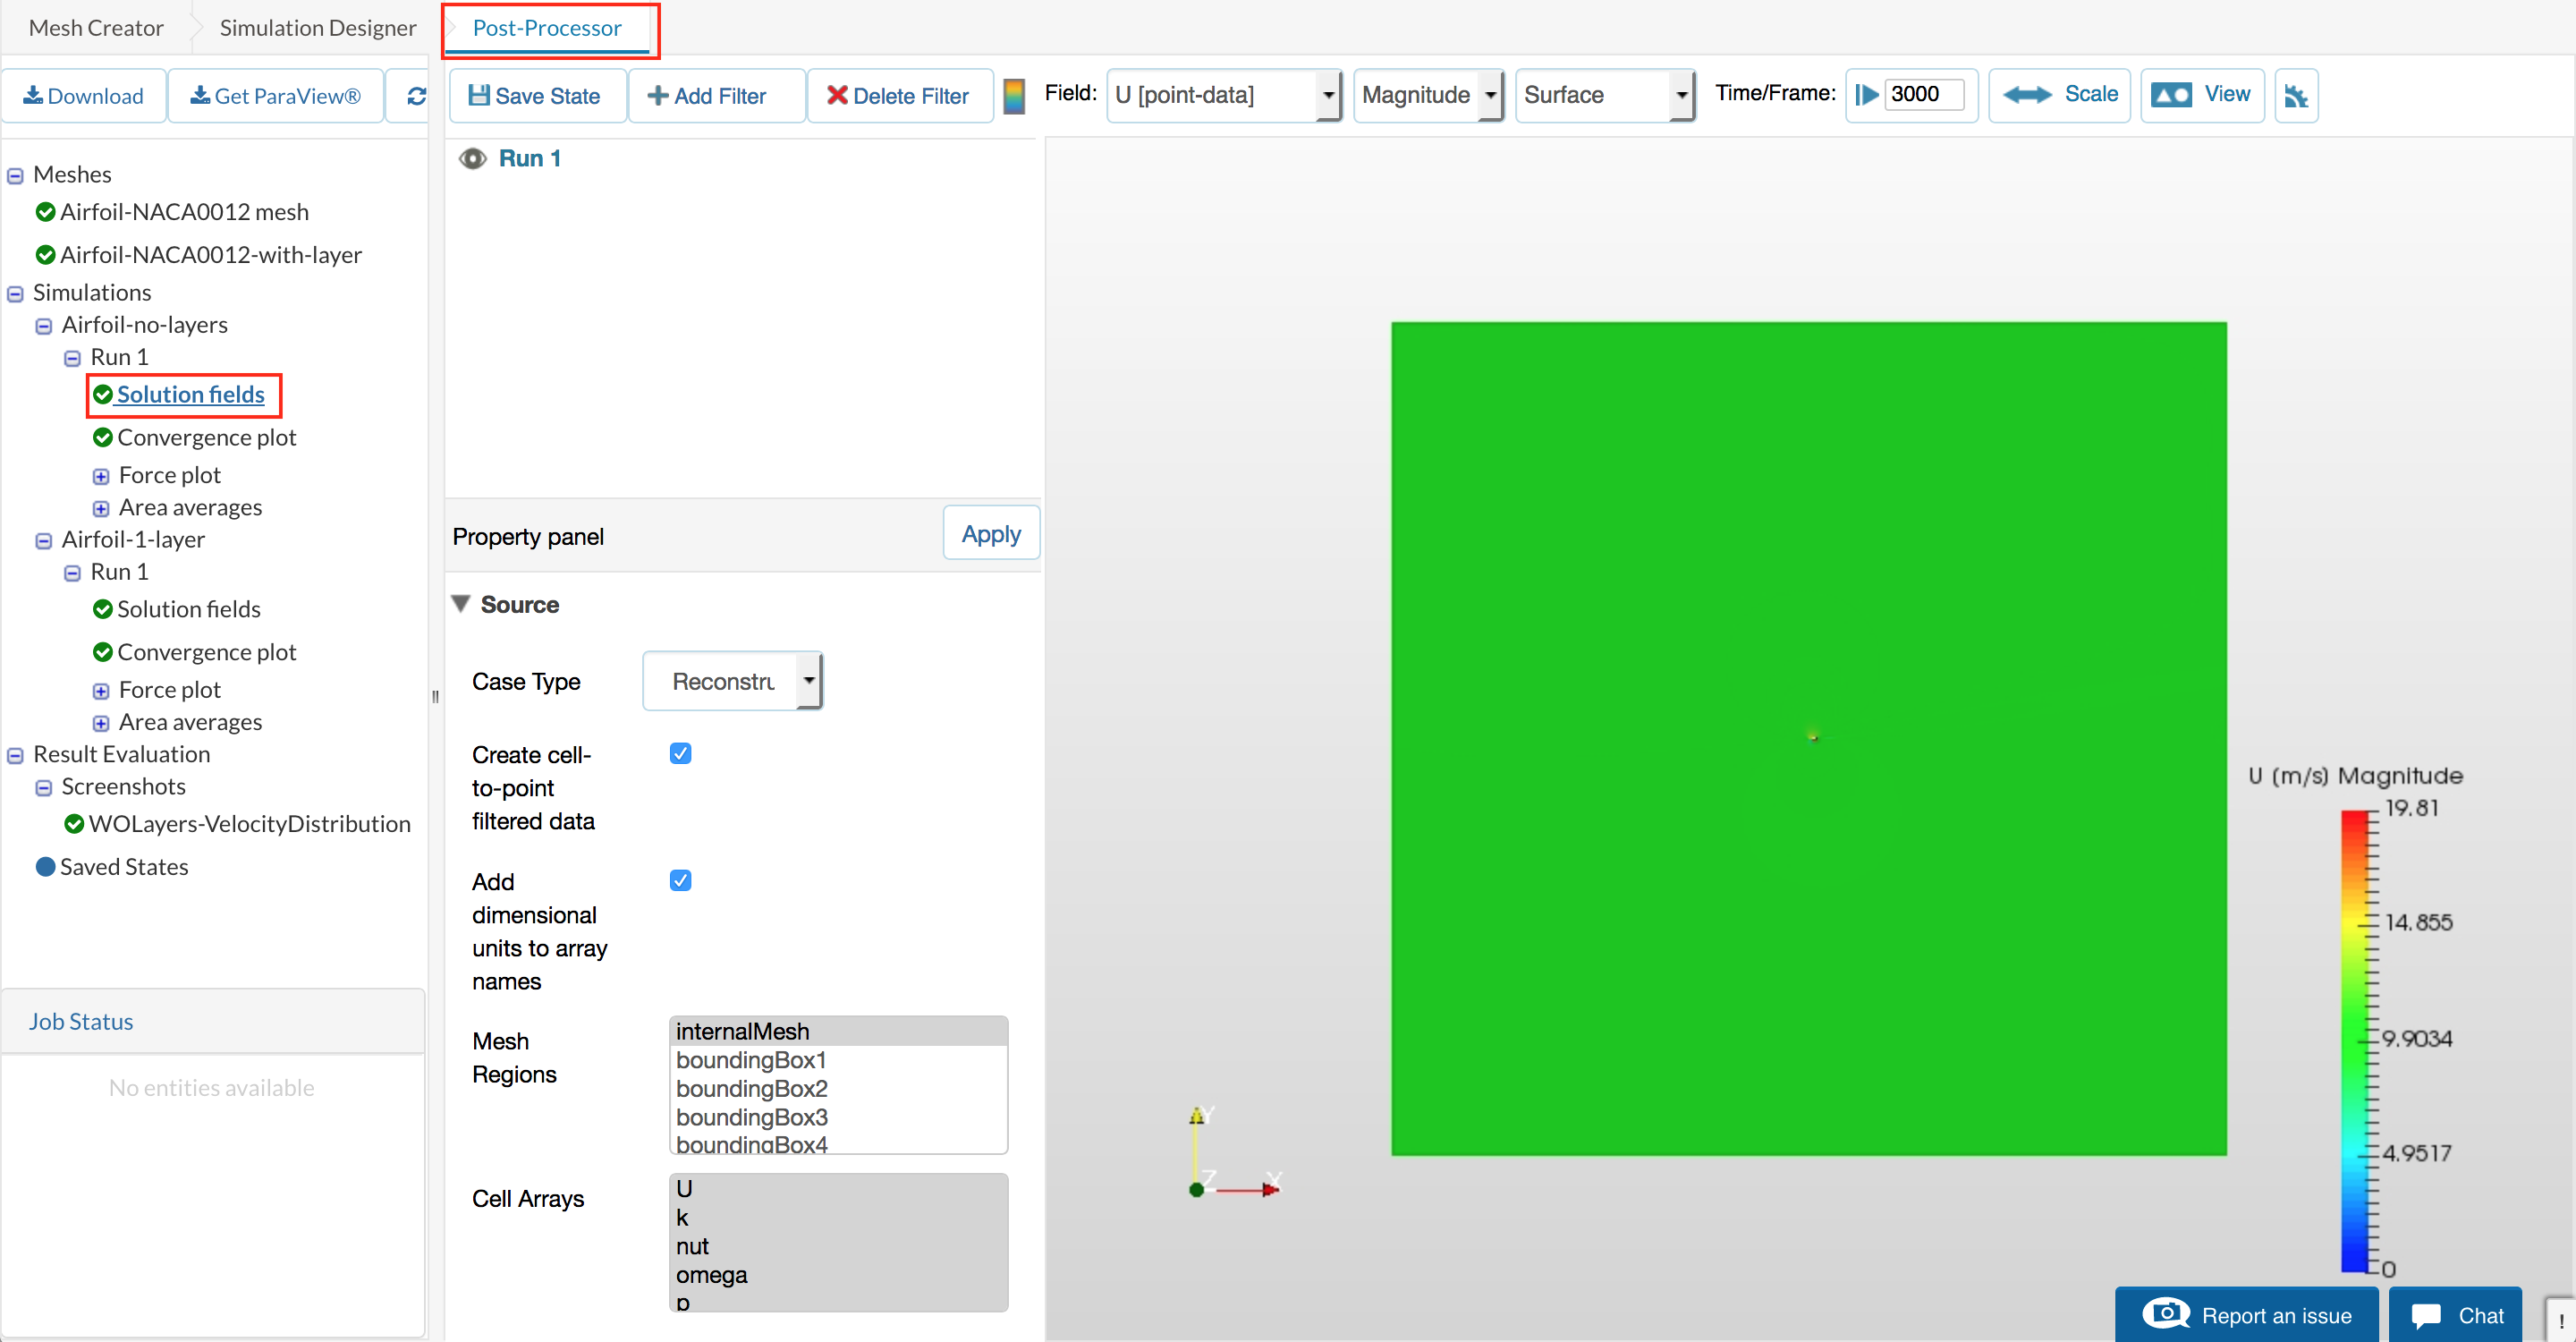
Task: Click the Scale arrows button
Action: (2059, 95)
